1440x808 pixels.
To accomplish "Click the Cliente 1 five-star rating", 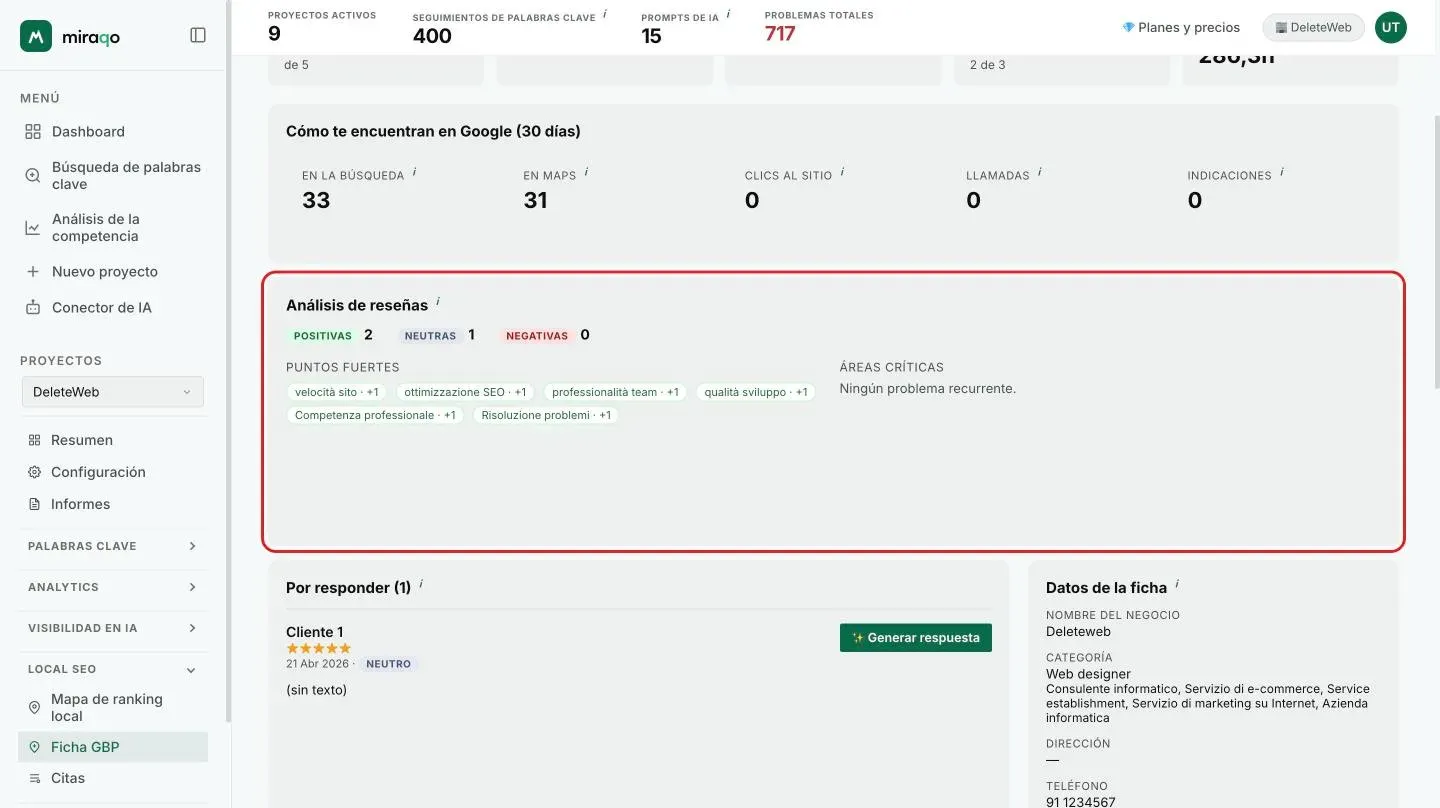I will [319, 648].
